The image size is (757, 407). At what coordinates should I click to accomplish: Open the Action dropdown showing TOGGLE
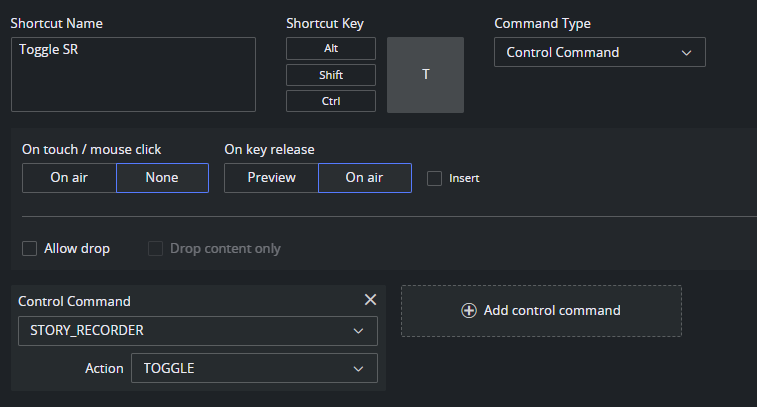(x=254, y=368)
